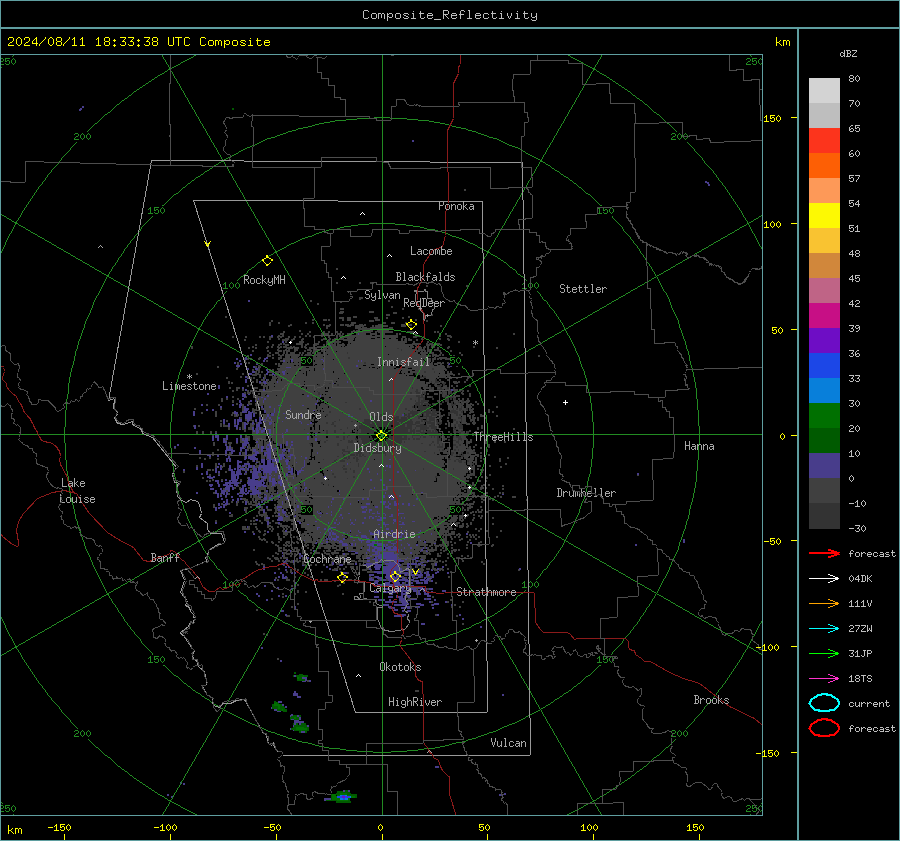Click the RockyMH label
The image size is (900, 841).
pyautogui.click(x=264, y=280)
